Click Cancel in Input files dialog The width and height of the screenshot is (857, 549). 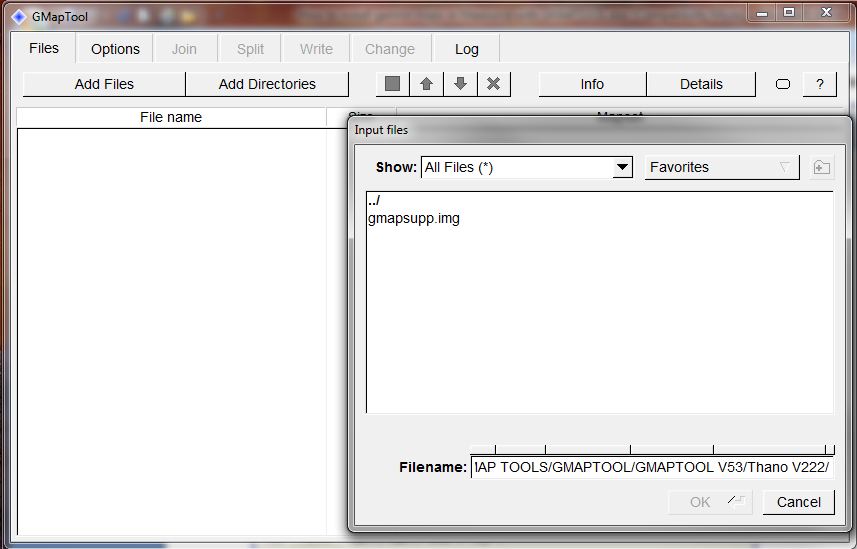pyautogui.click(x=798, y=502)
